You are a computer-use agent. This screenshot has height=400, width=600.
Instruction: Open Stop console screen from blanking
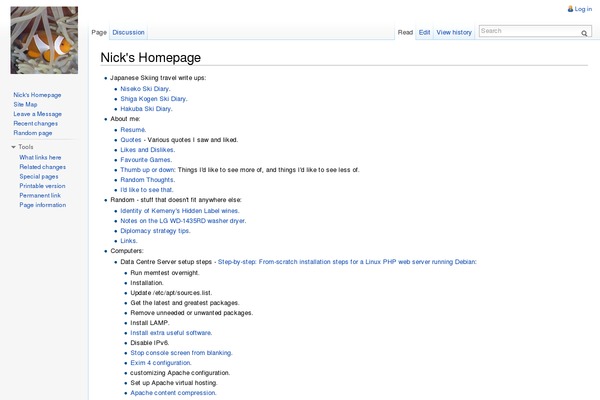click(181, 353)
